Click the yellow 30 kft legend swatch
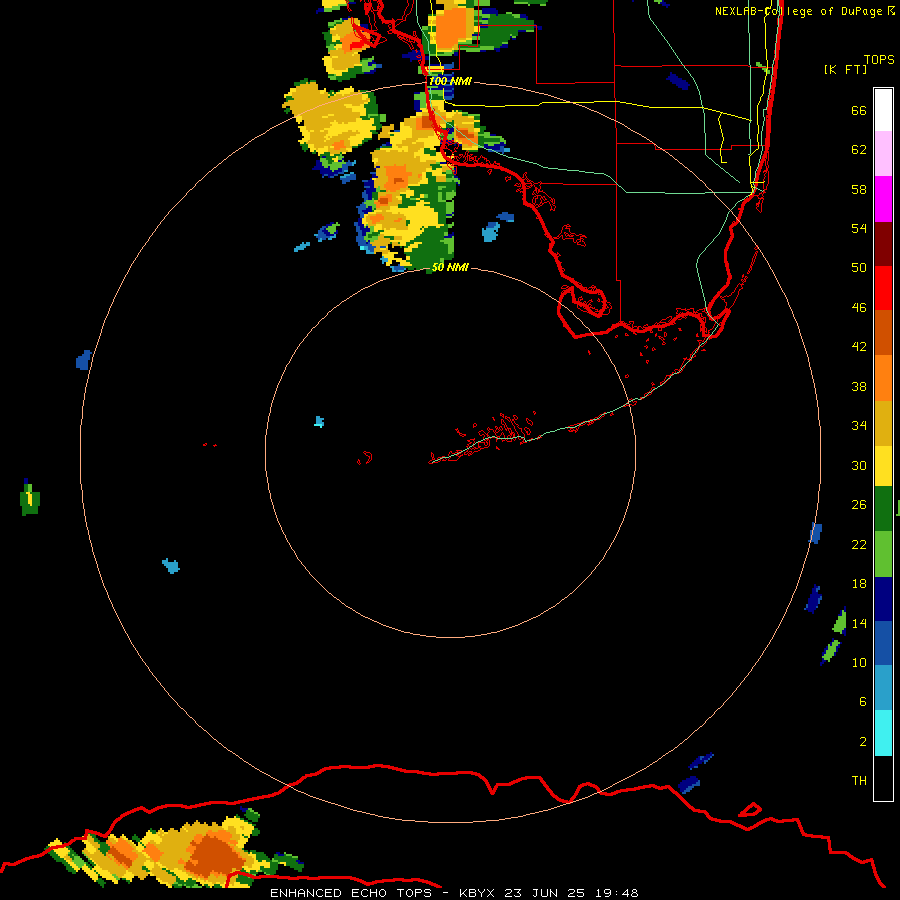Screen dimensions: 900x900 [883, 465]
